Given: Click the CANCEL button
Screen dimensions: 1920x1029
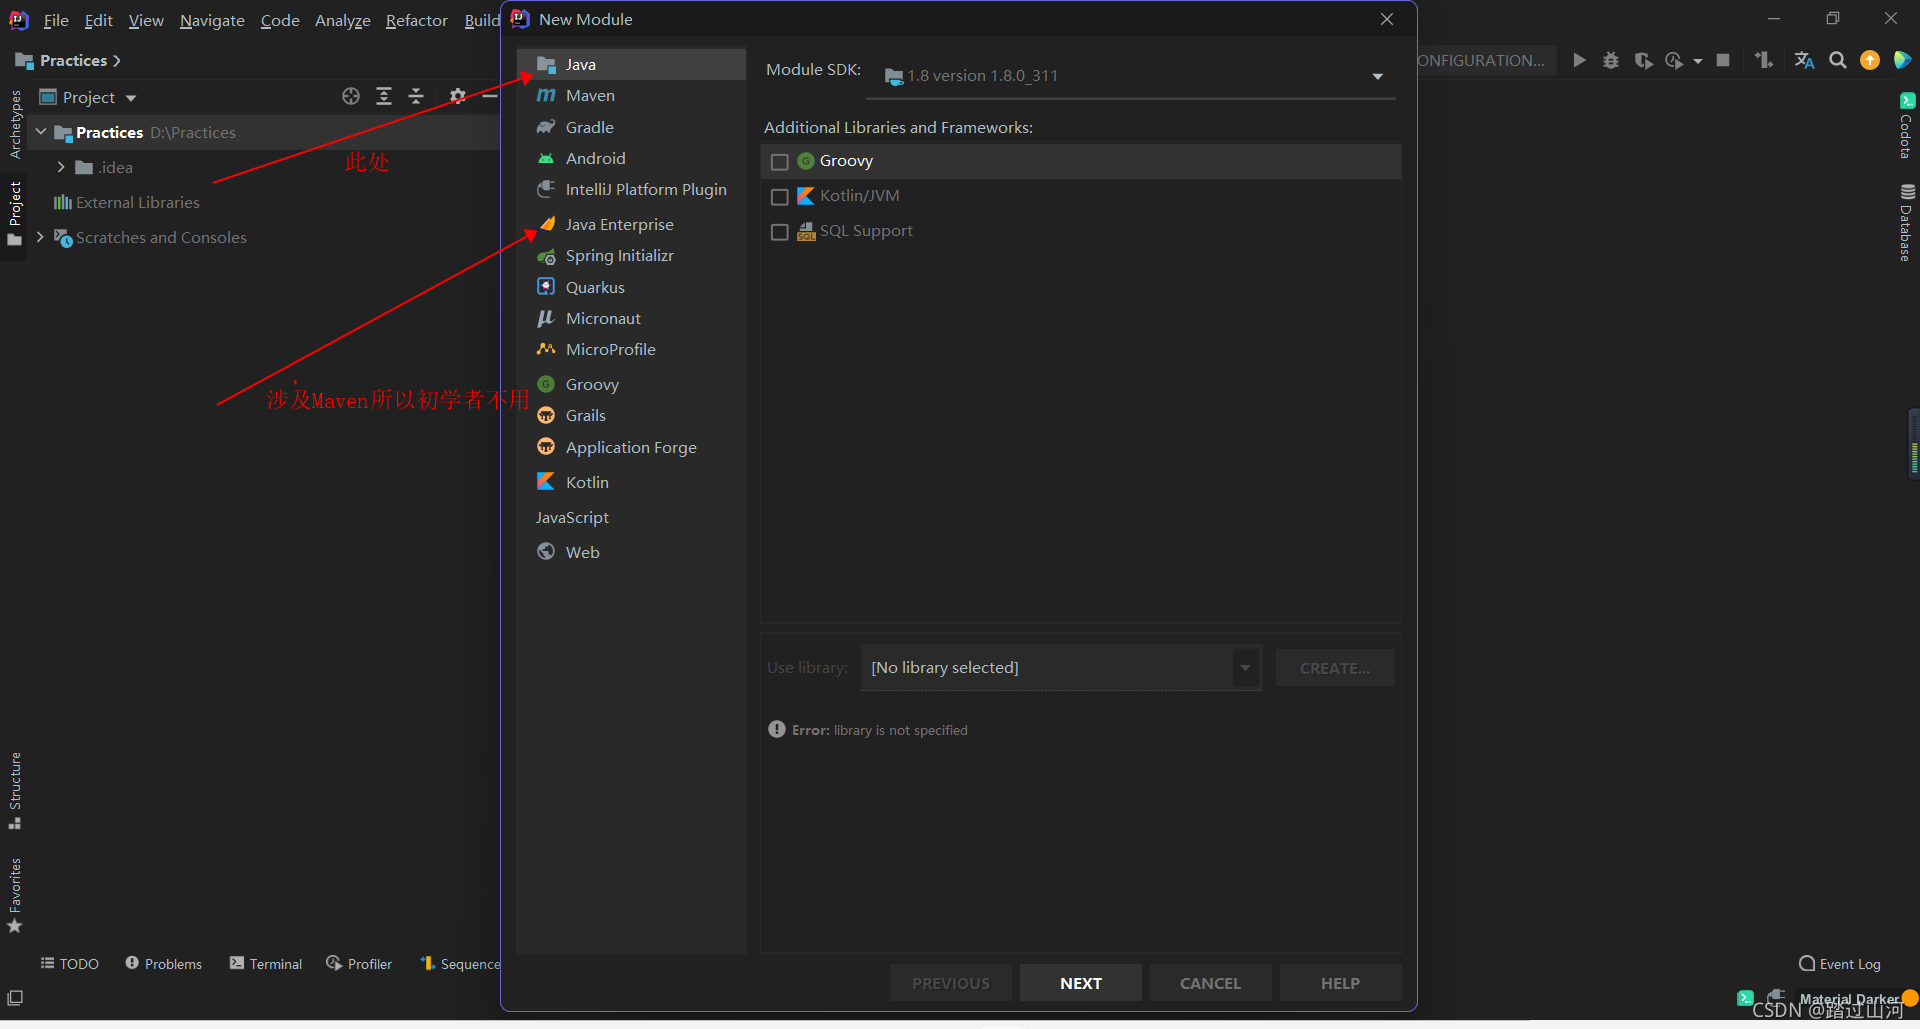Looking at the screenshot, I should pos(1210,983).
